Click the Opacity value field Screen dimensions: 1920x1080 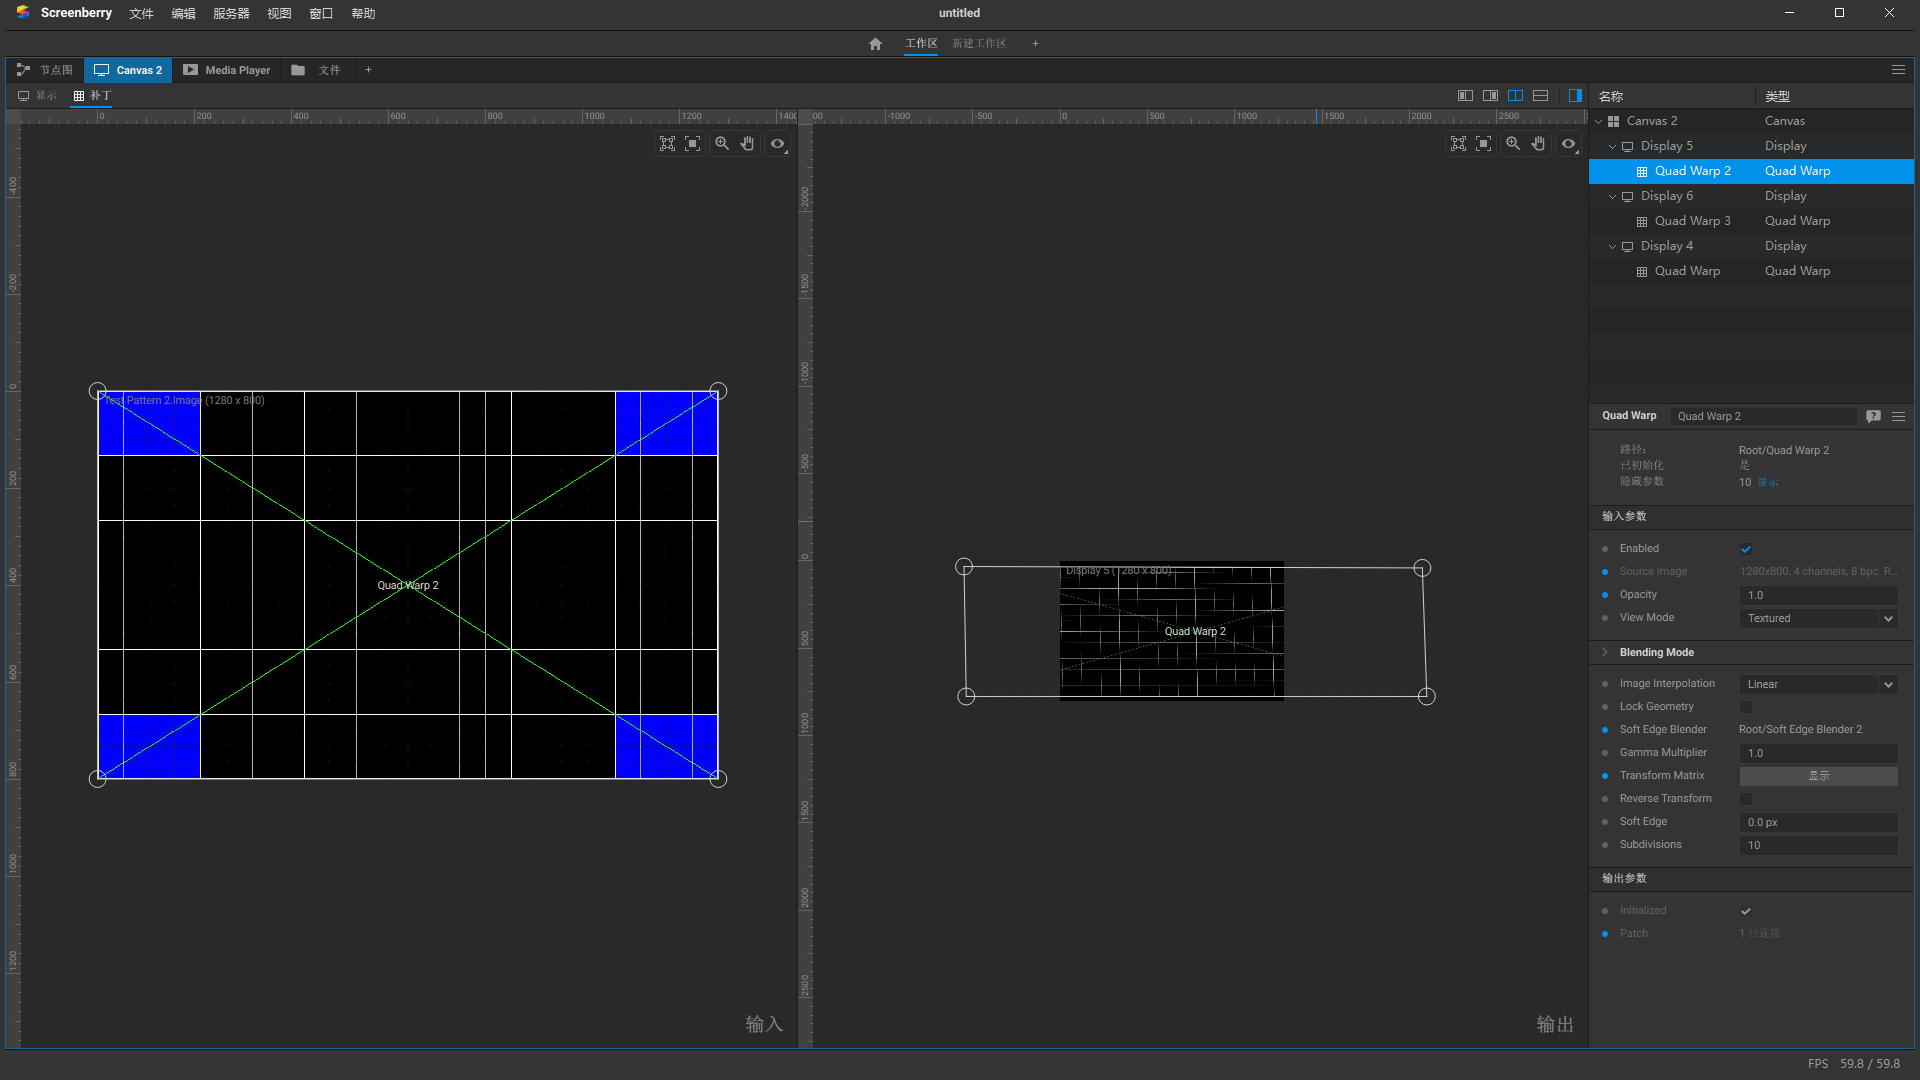1818,595
